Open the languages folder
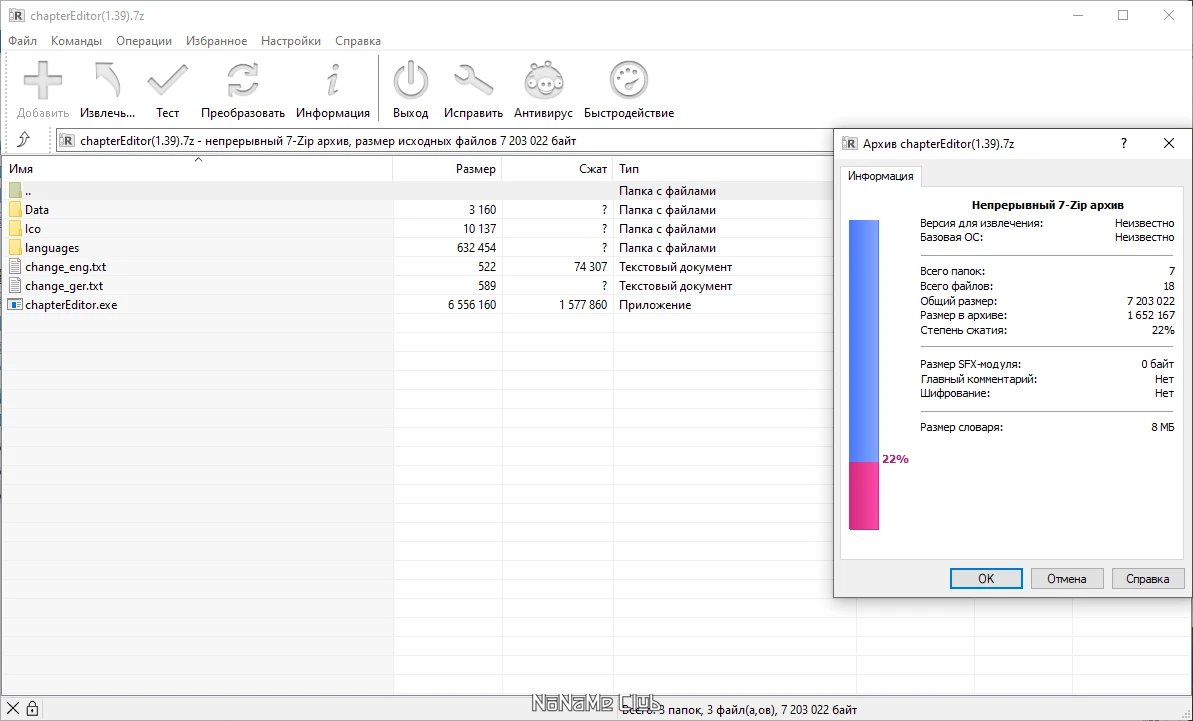1193x721 pixels. pos(52,248)
